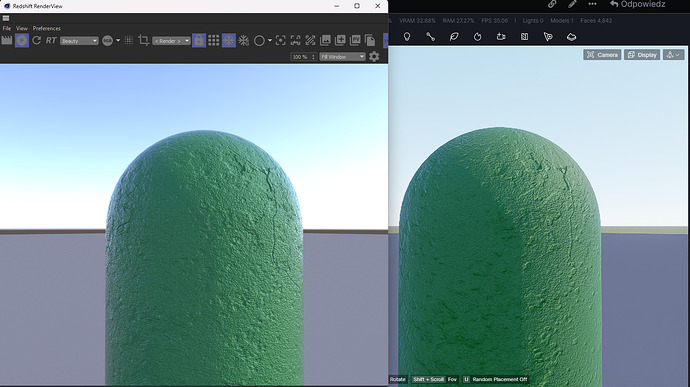
Task: Click the light bulb lighting icon
Action: [407, 37]
